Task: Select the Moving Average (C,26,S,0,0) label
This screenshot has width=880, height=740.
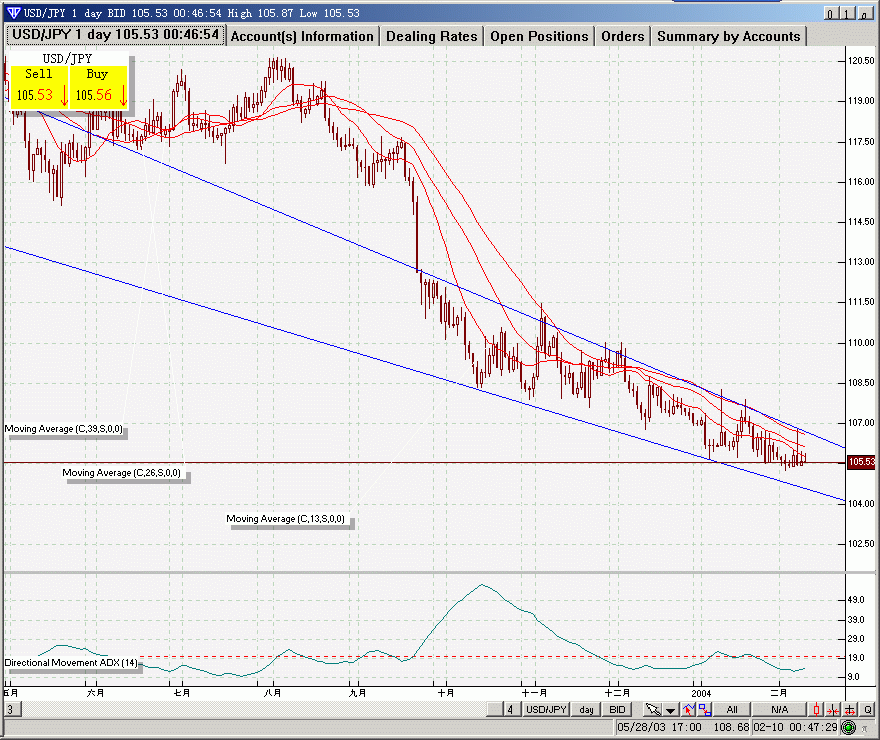Action: click(122, 473)
